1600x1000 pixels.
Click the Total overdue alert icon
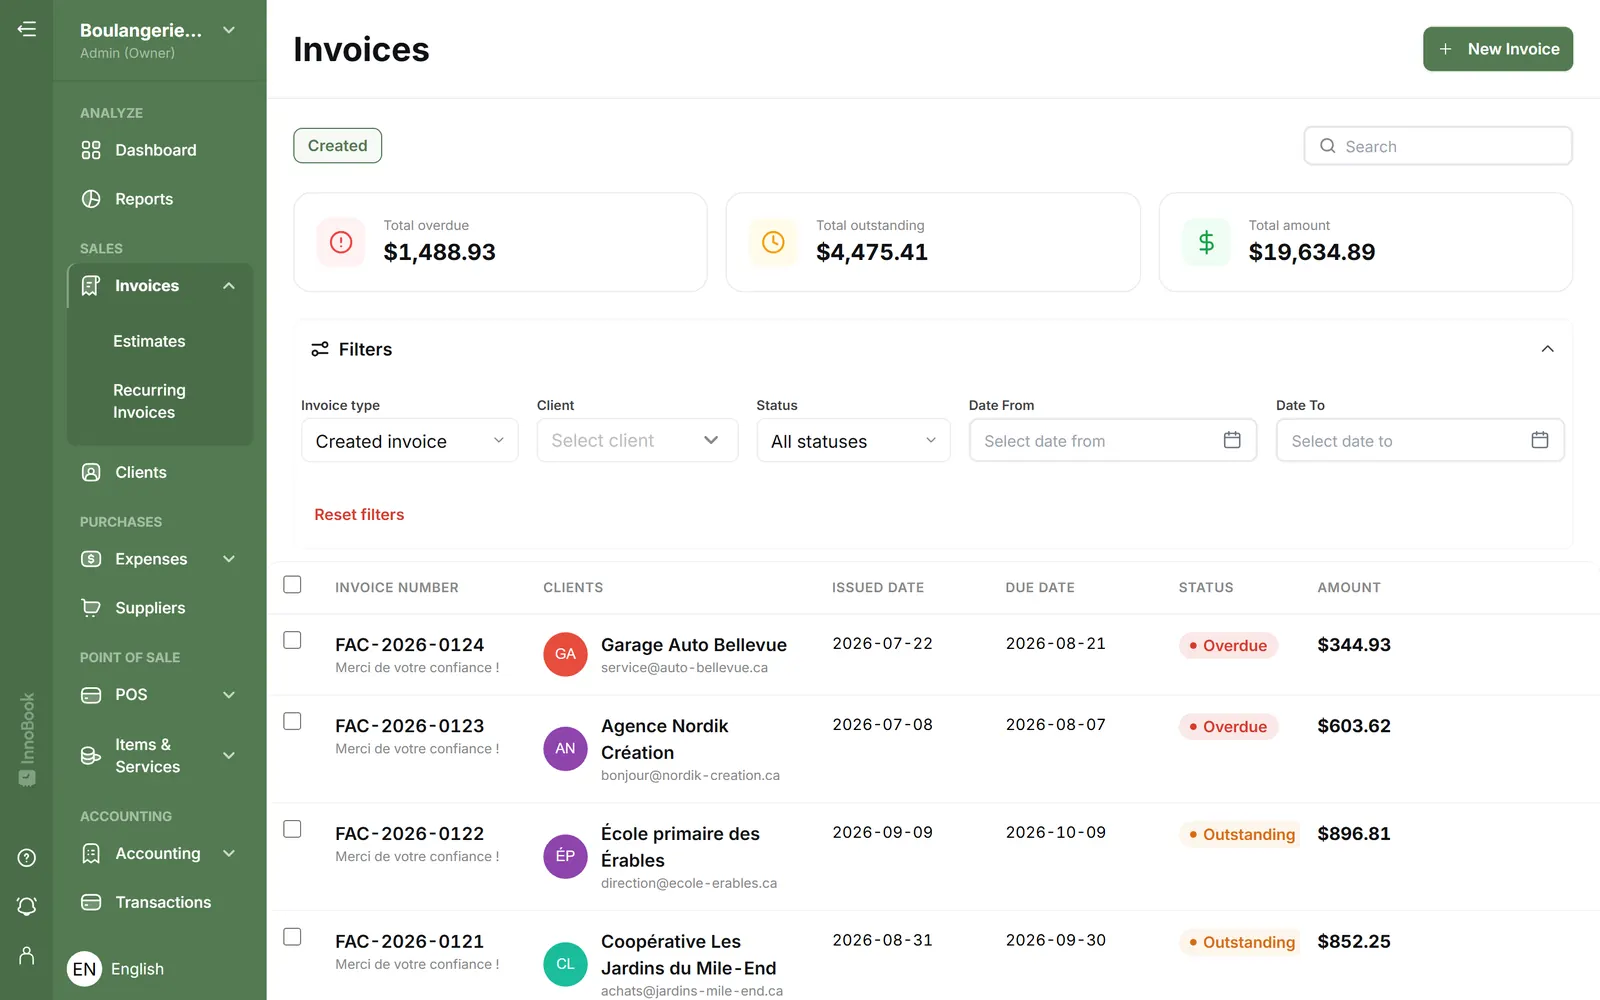pos(341,242)
